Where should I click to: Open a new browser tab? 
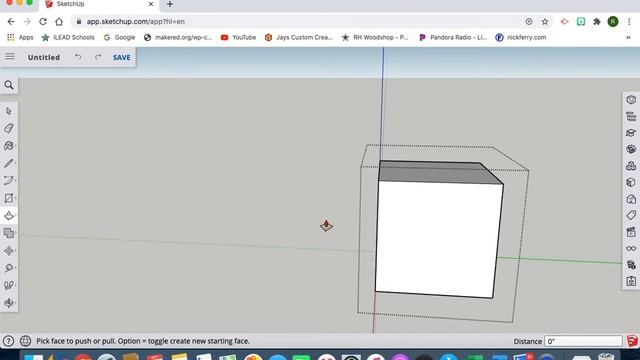coord(170,4)
